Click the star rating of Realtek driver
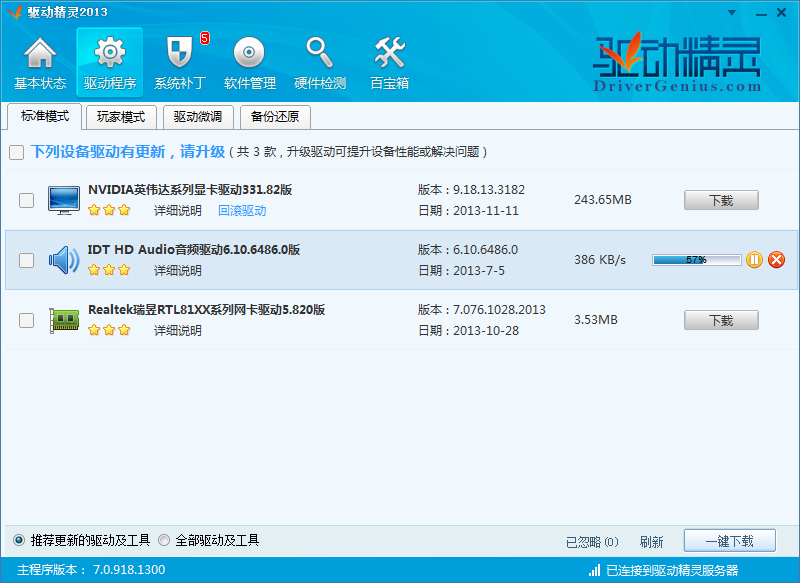 tap(109, 331)
